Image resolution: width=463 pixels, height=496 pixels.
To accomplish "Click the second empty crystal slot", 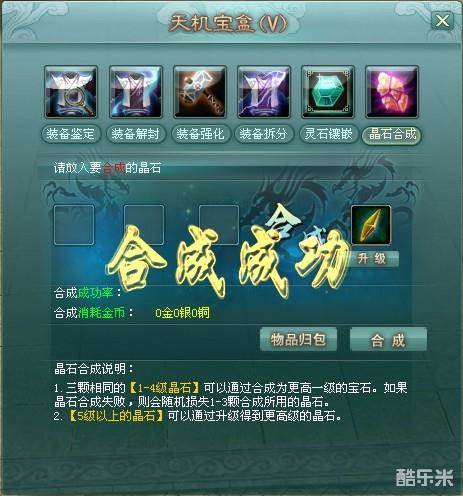I will click(x=144, y=225).
